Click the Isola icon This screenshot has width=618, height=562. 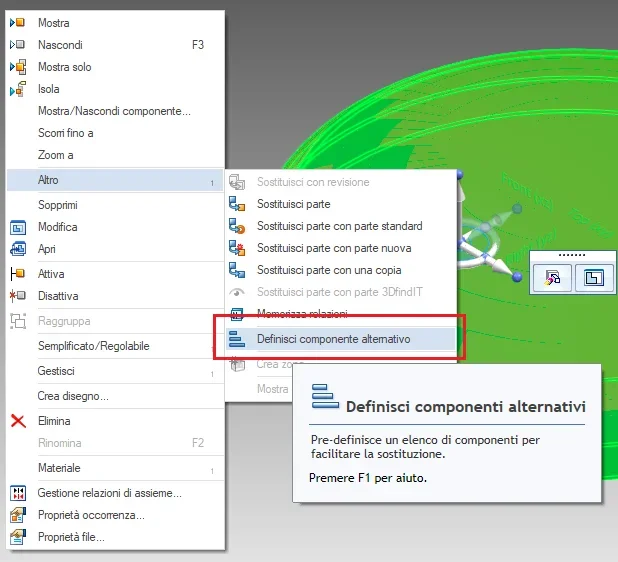[x=18, y=89]
